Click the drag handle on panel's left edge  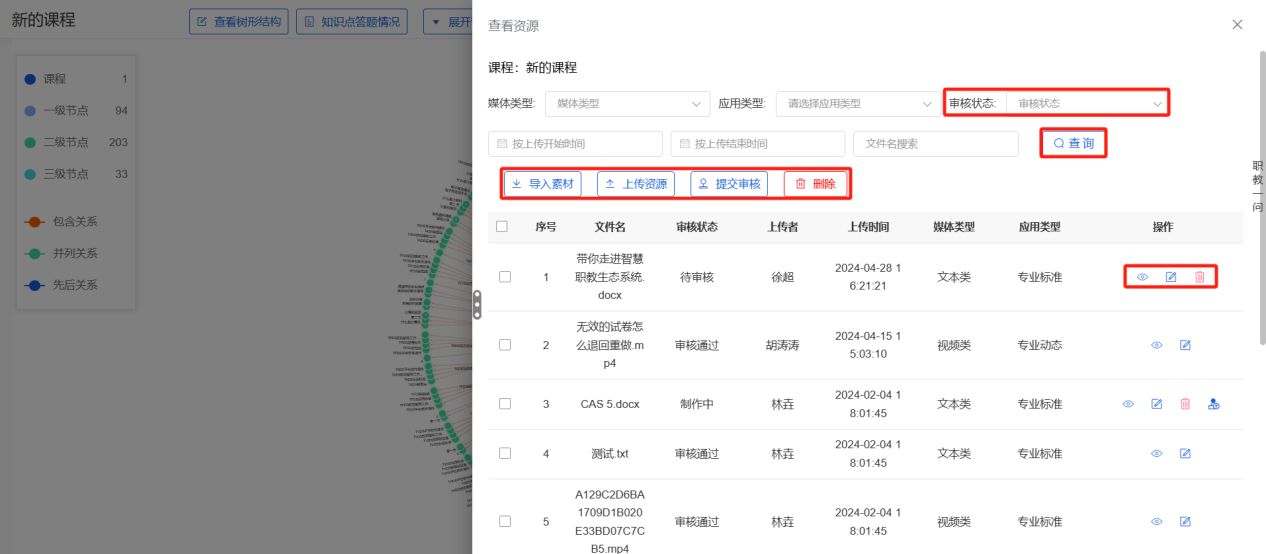(477, 304)
